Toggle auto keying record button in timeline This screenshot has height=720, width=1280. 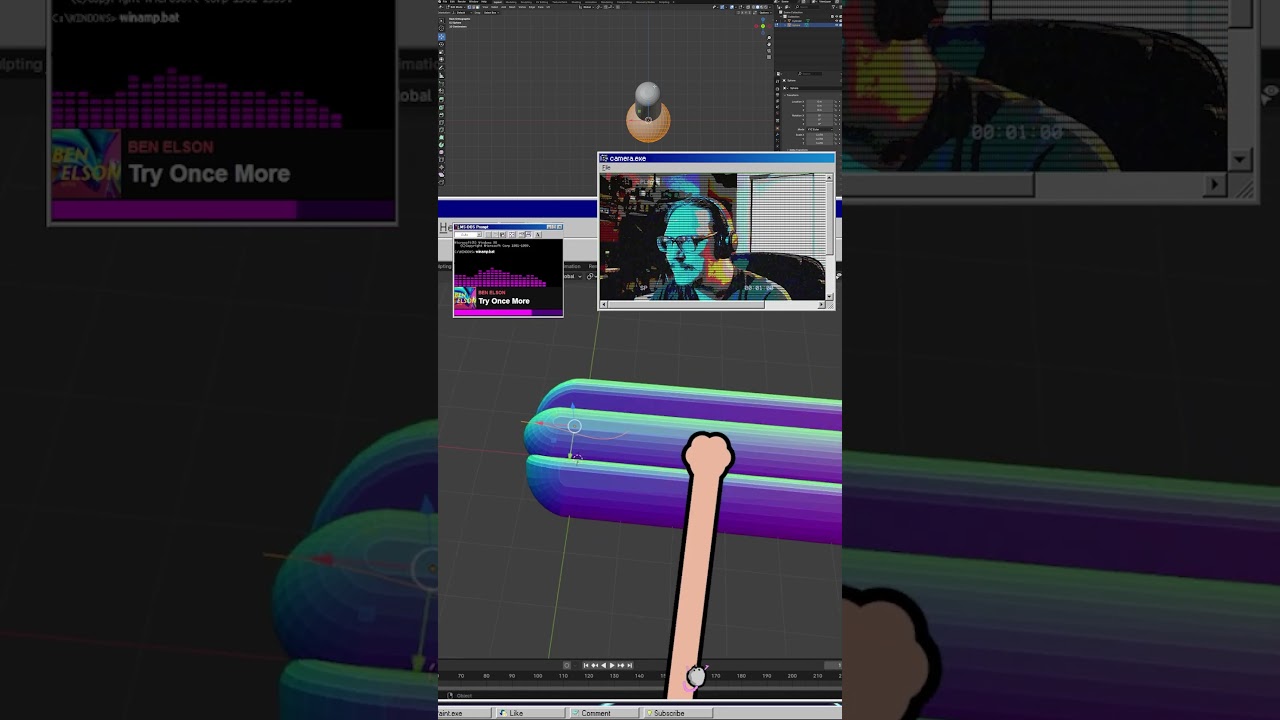click(x=566, y=665)
